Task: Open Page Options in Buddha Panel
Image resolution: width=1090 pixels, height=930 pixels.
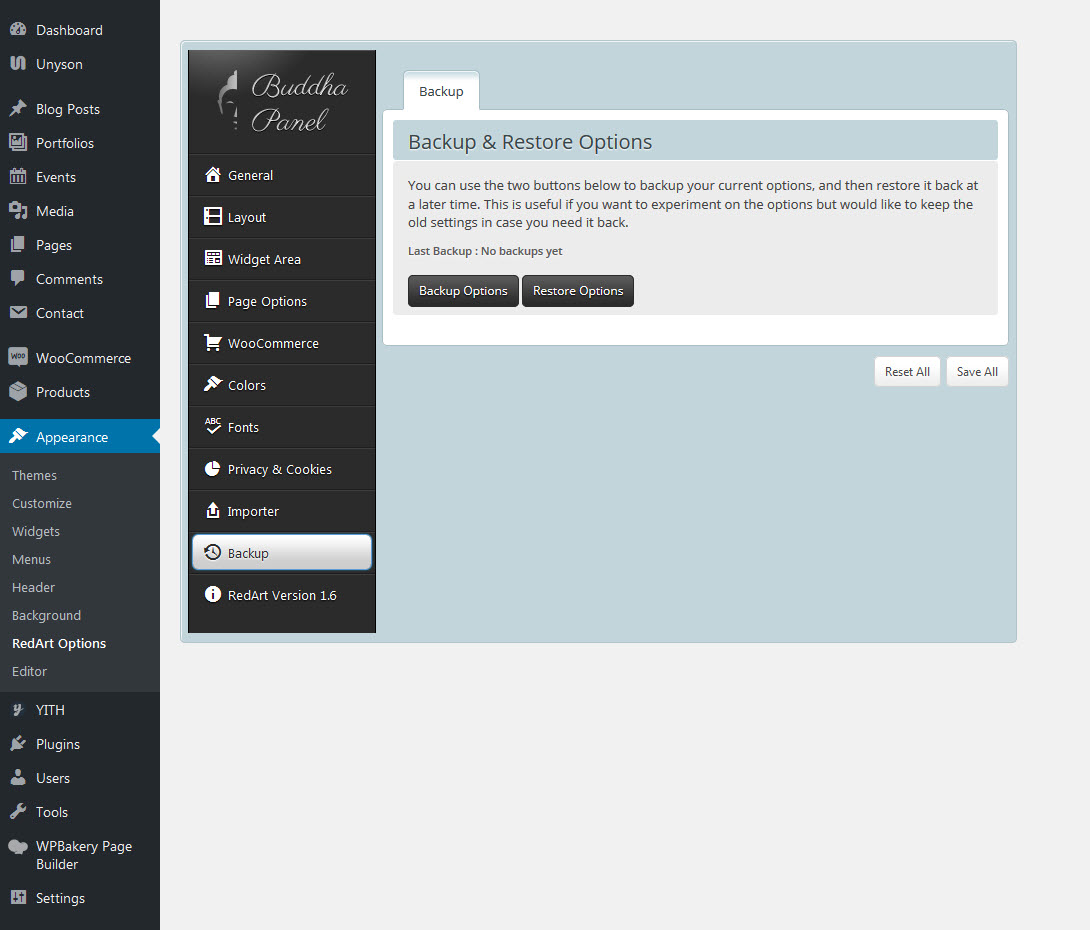Action: tap(267, 301)
